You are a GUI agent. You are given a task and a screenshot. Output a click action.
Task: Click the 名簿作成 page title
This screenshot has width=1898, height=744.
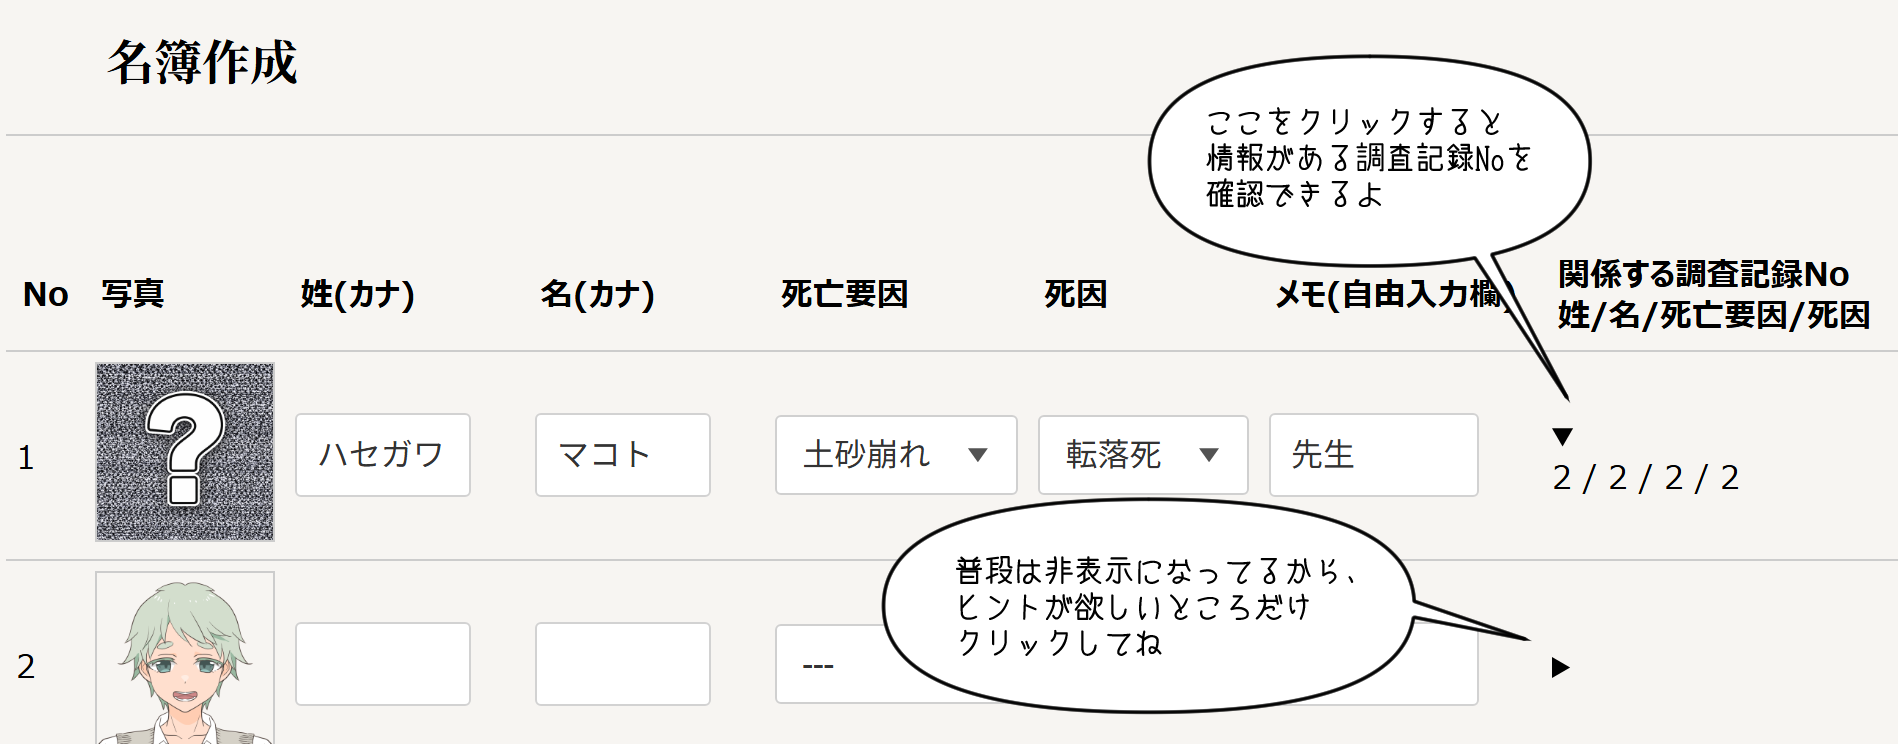tap(203, 62)
